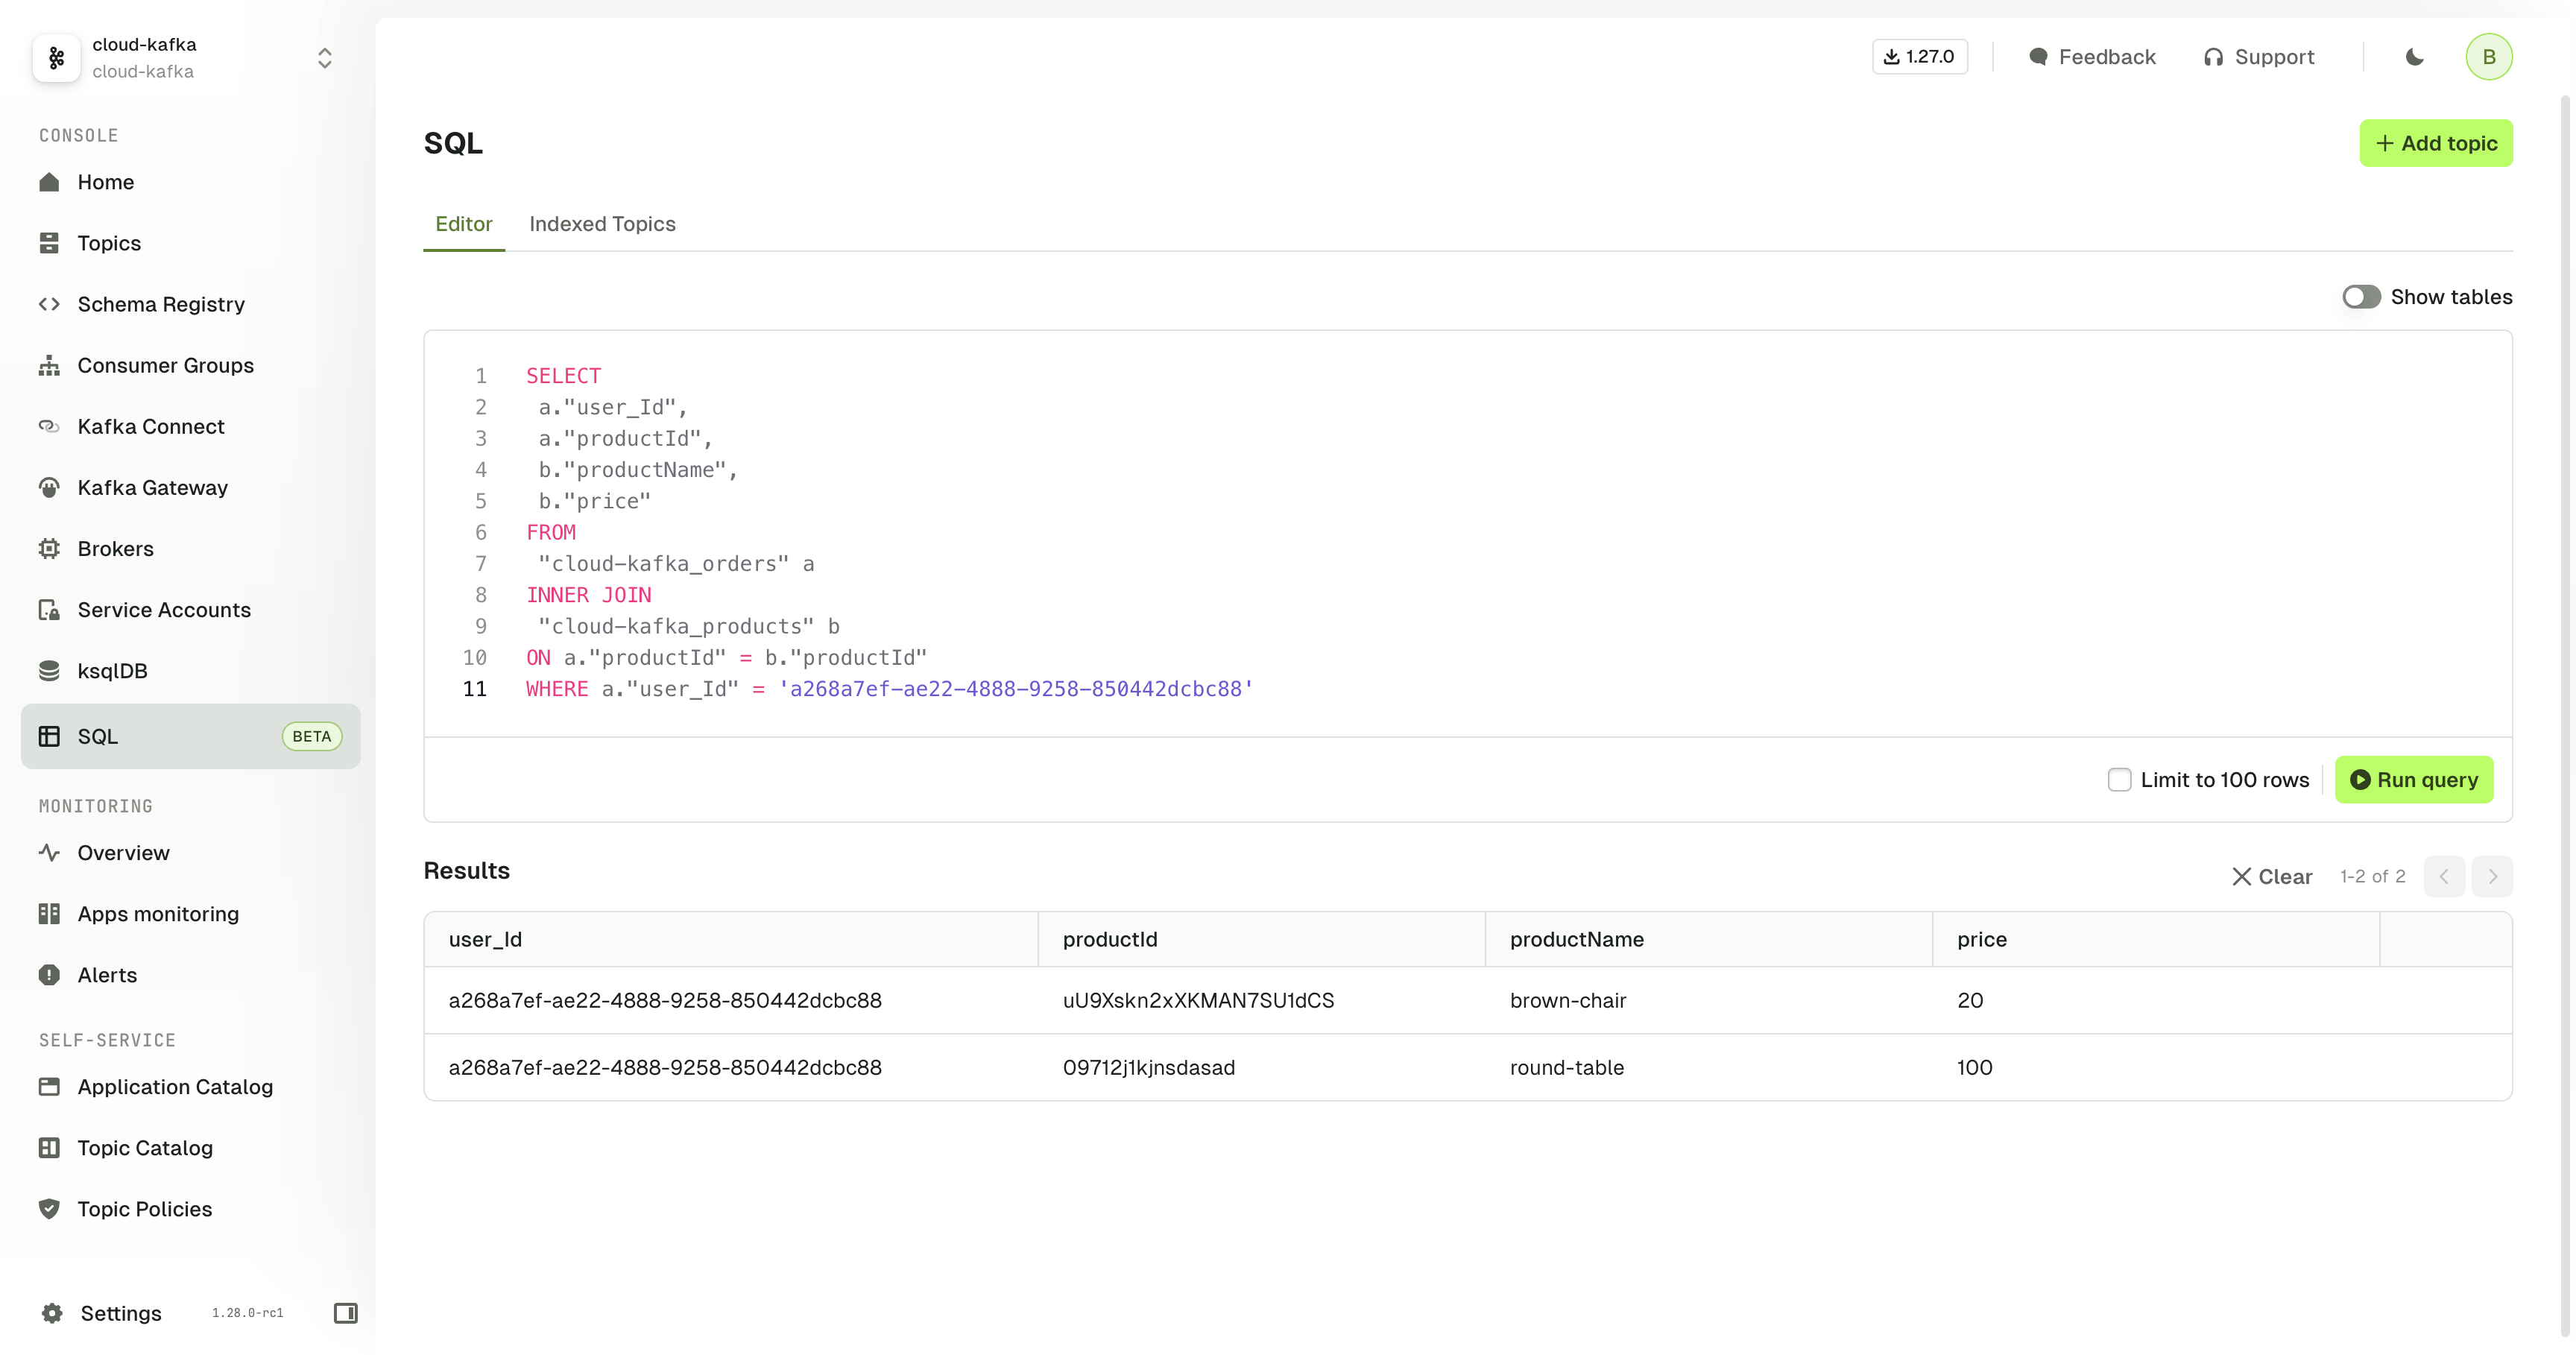2576x1355 pixels.
Task: Switch to Indexed Topics tab
Action: click(x=602, y=224)
